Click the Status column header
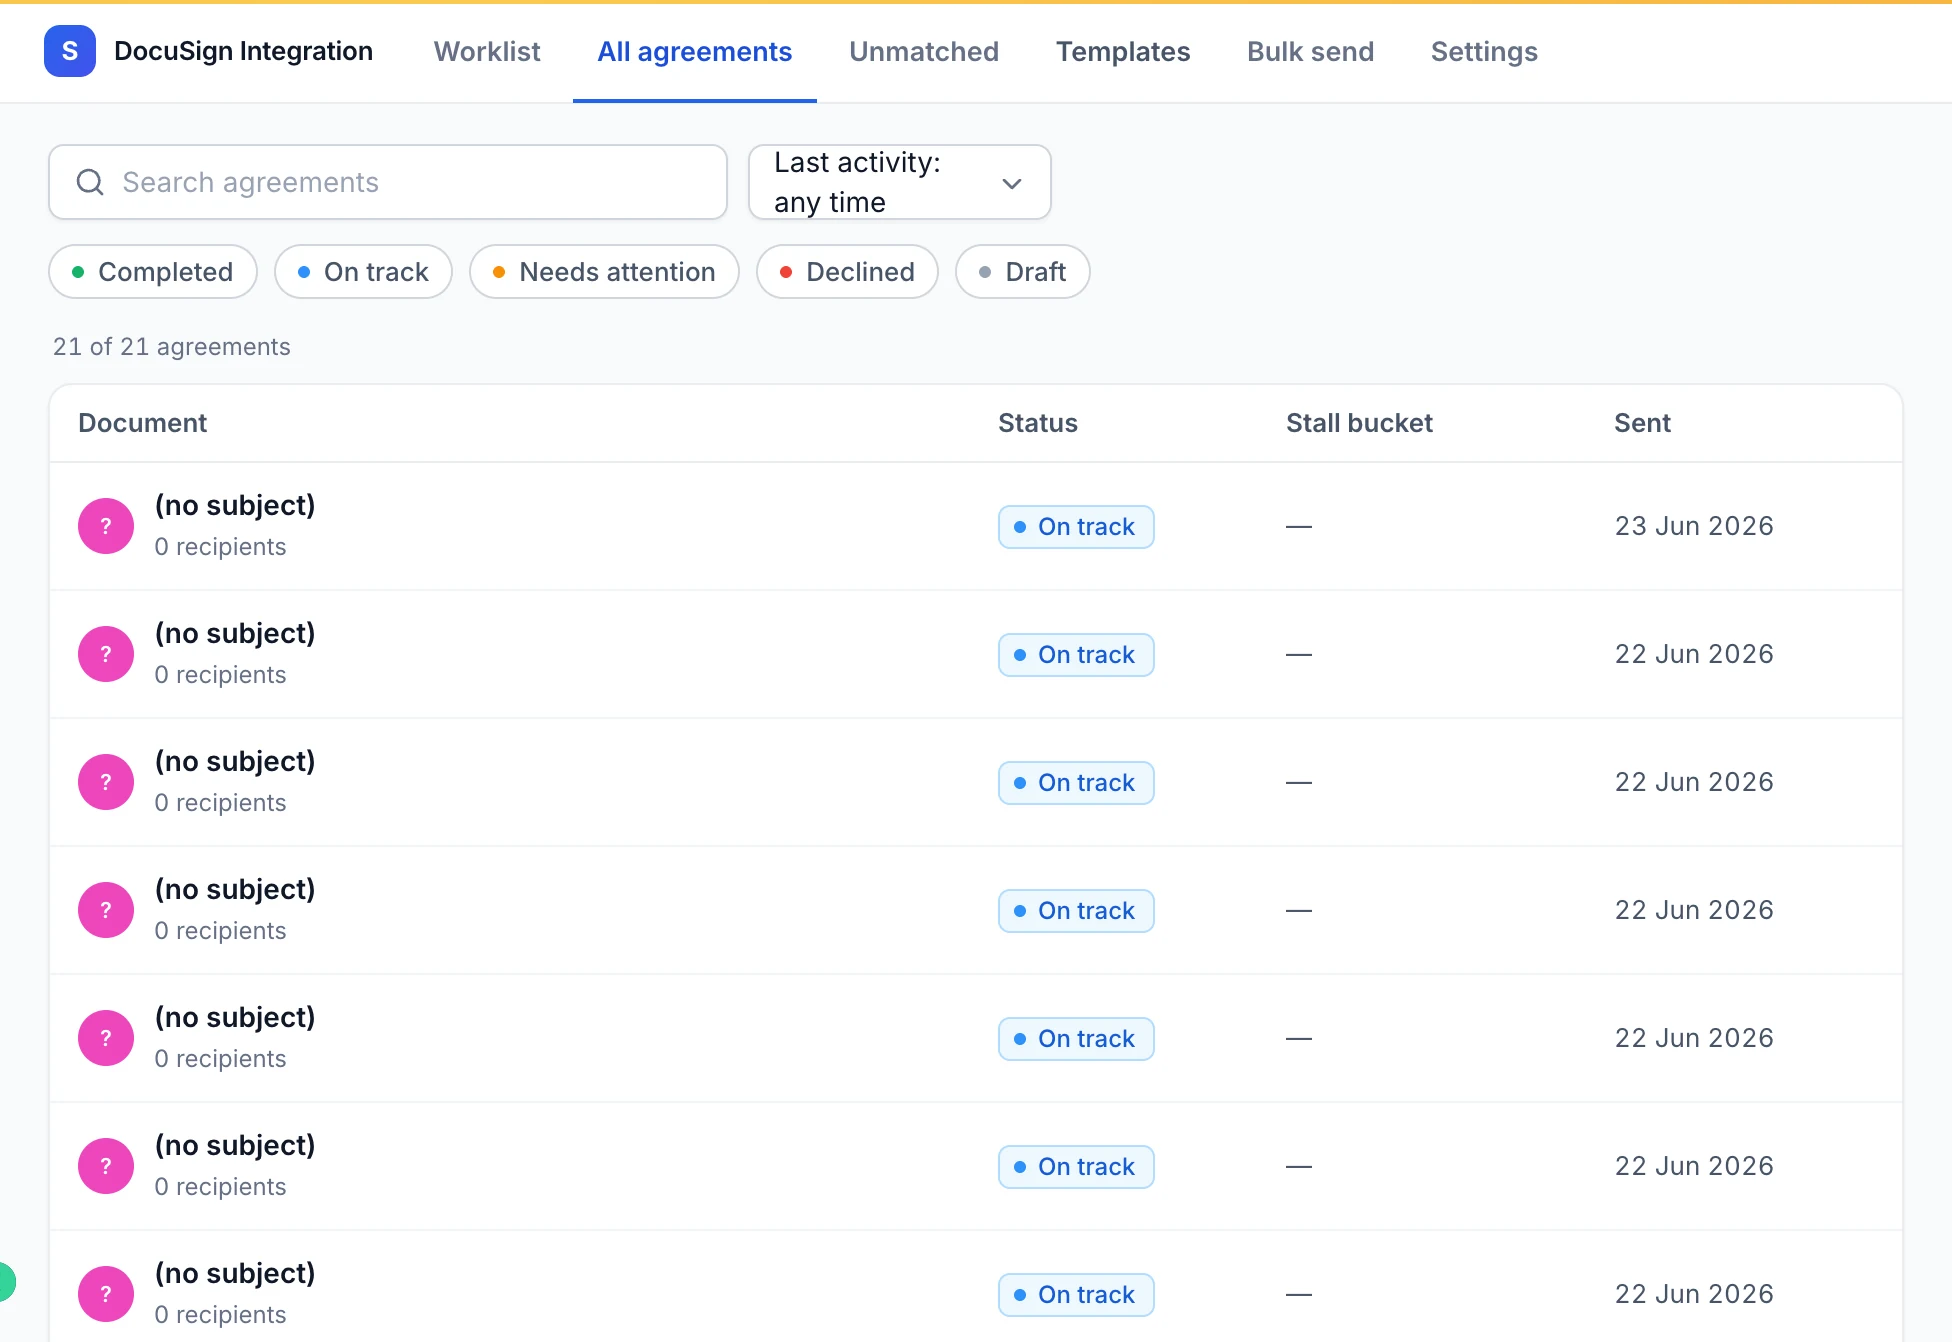 click(x=1038, y=423)
